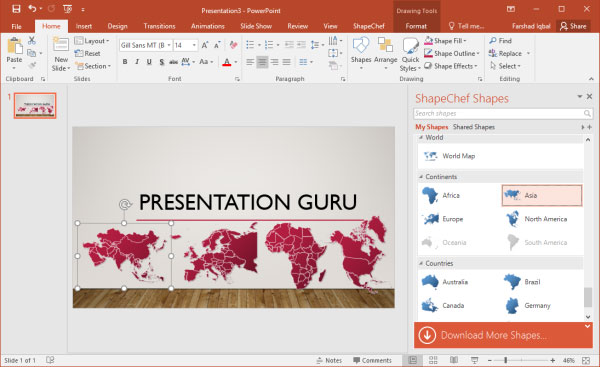Apply red font color
This screenshot has height=367, width=600.
227,62
